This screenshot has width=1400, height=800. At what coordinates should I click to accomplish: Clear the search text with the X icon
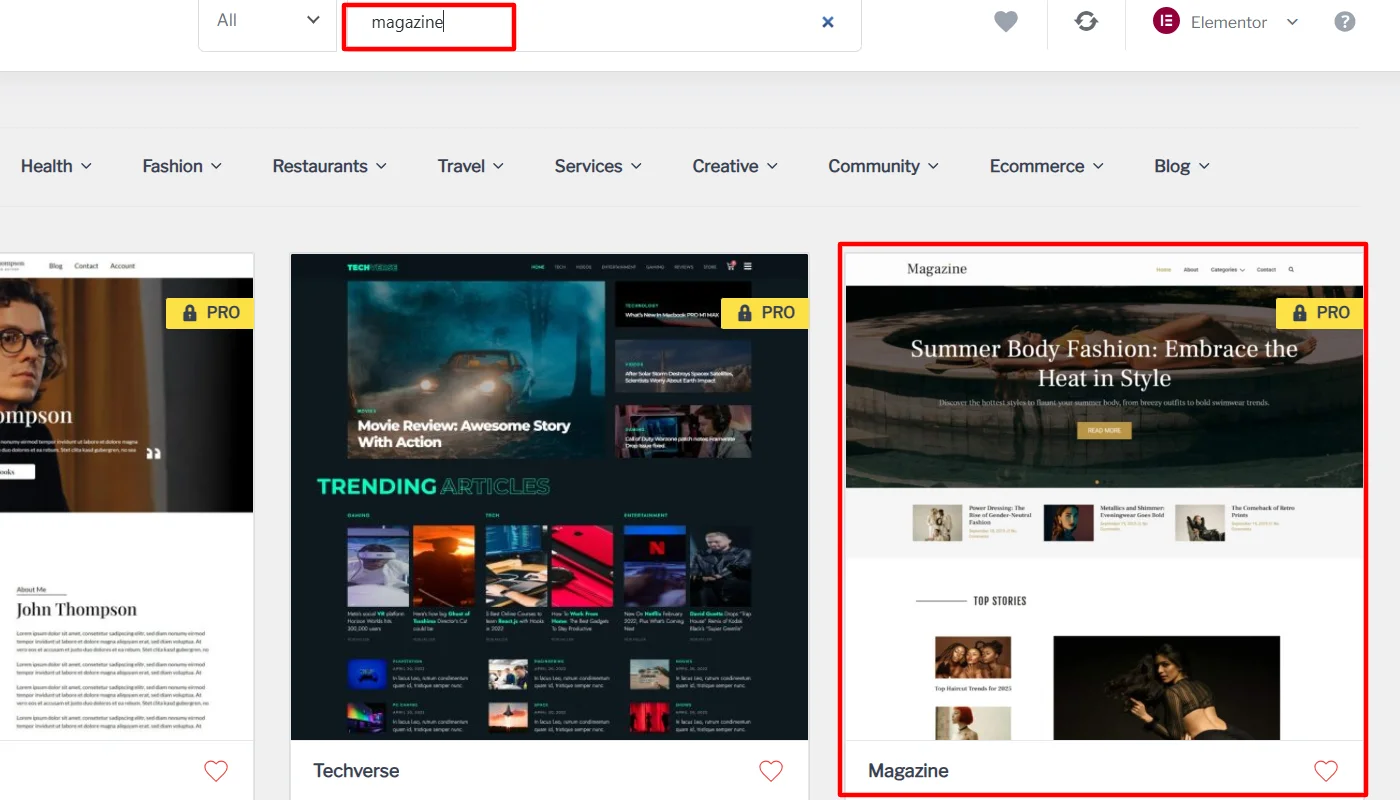click(828, 22)
